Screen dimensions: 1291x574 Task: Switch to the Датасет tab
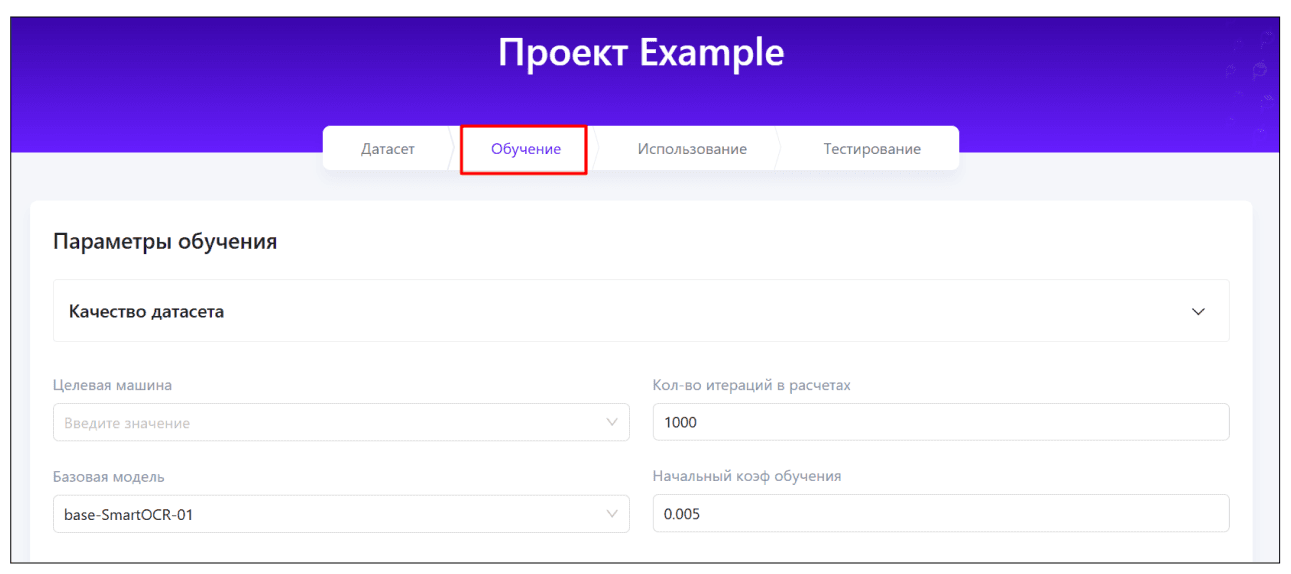click(387, 149)
